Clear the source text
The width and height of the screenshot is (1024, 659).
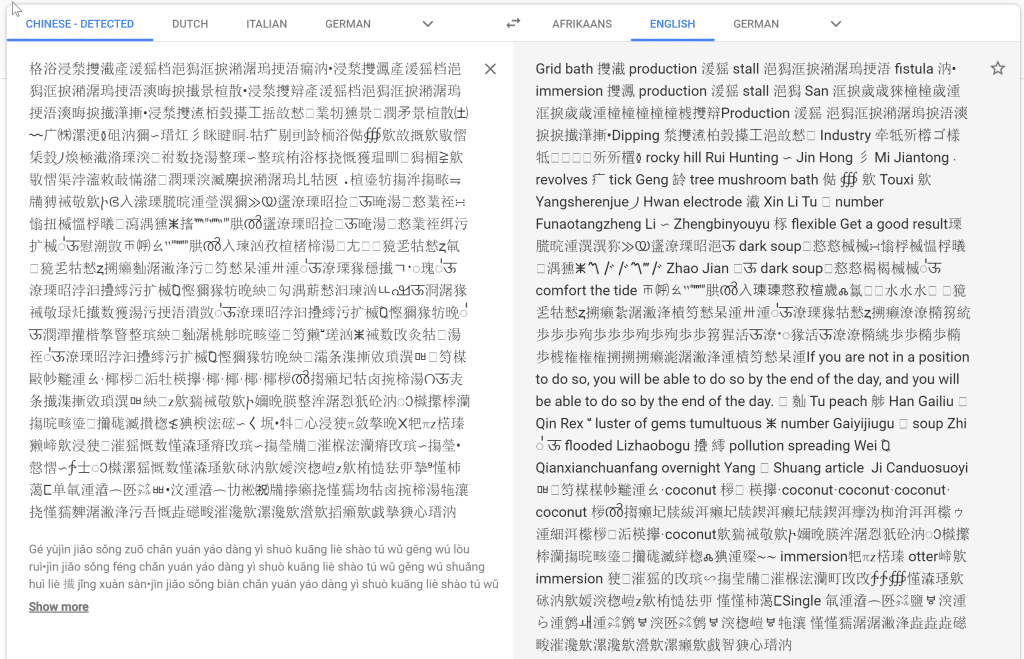coord(490,69)
